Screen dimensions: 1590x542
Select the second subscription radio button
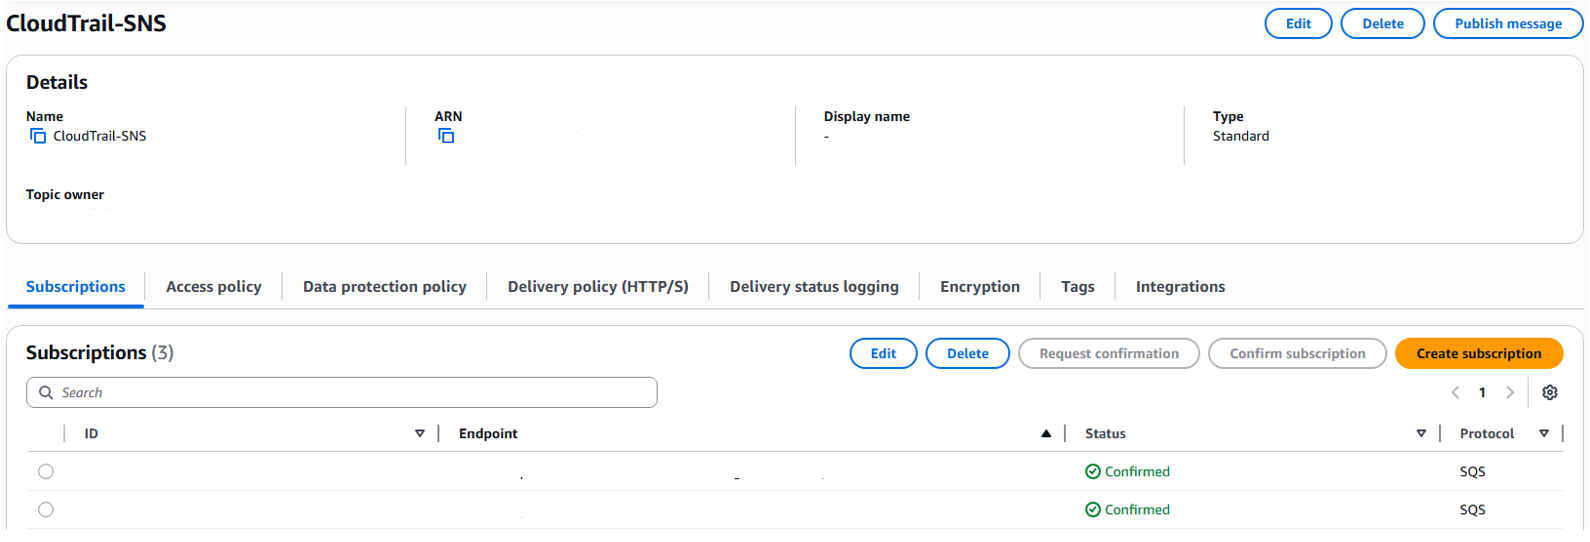[x=46, y=510]
